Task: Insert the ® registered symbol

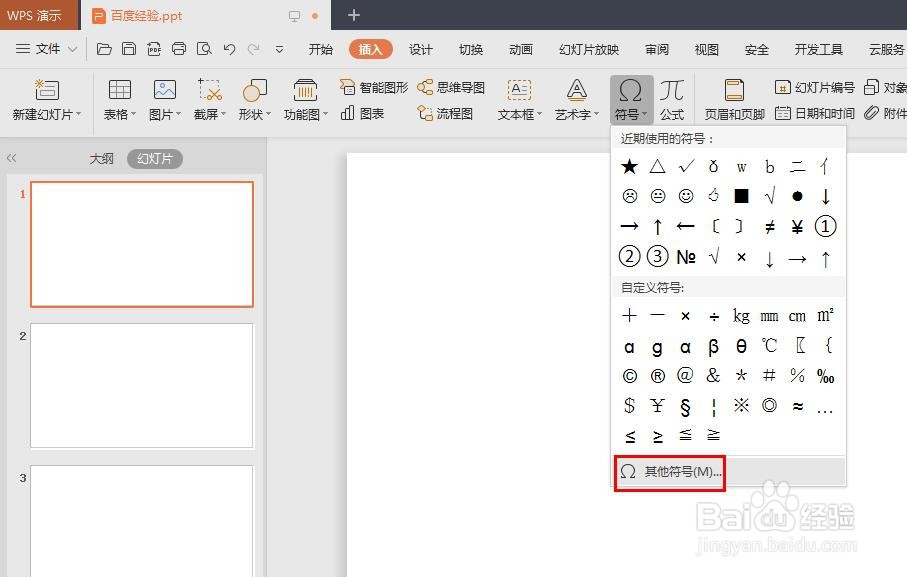Action: click(658, 376)
